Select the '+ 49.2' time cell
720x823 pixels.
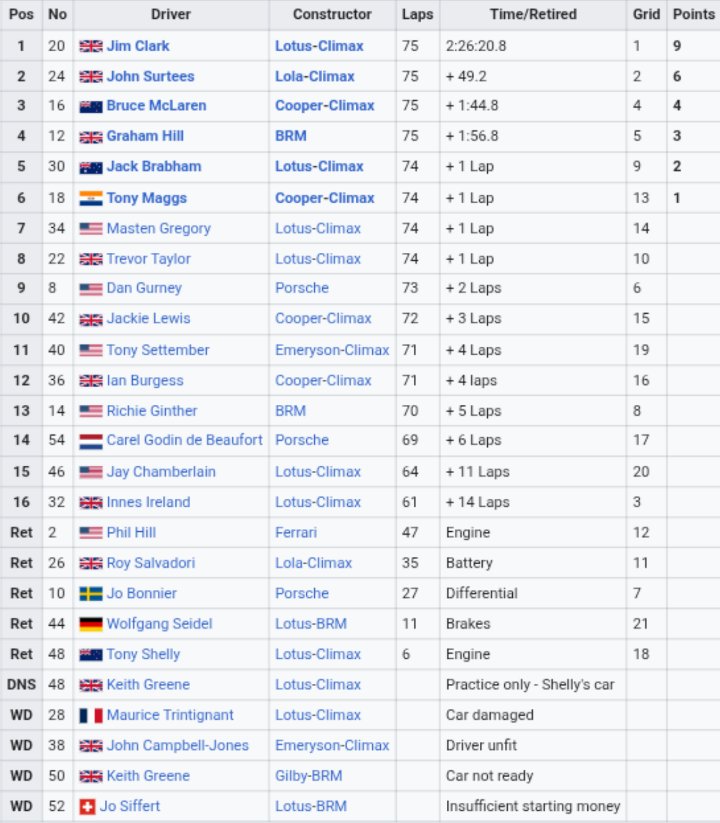coord(466,77)
